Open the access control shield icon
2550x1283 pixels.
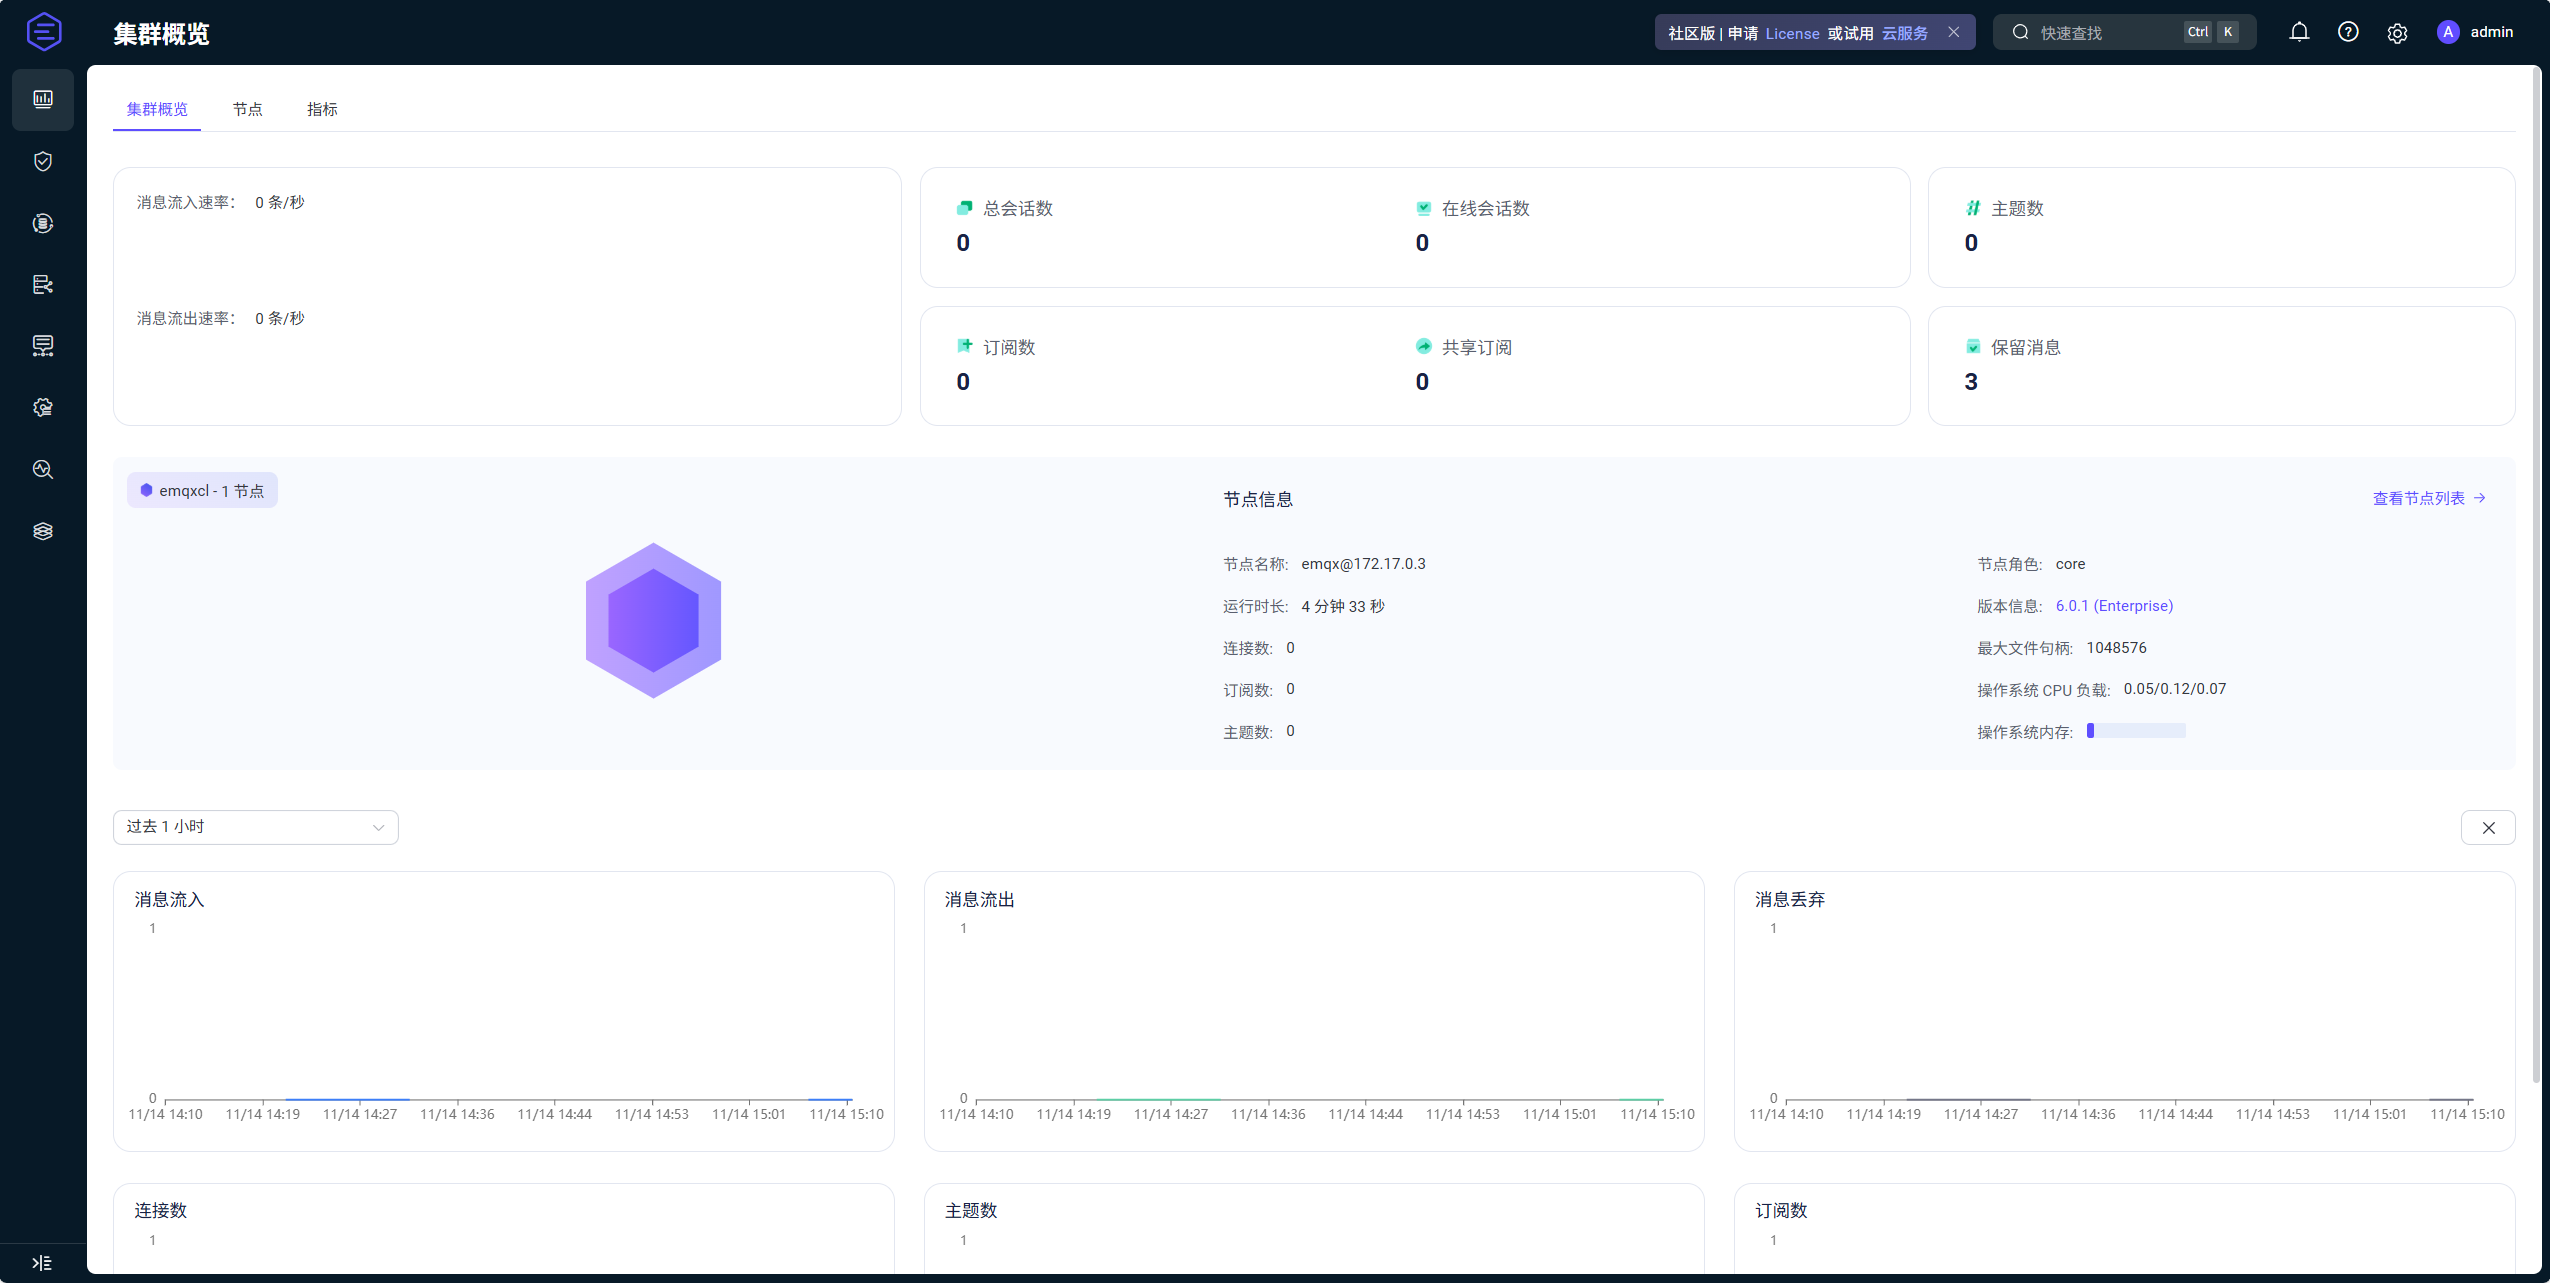pyautogui.click(x=43, y=161)
